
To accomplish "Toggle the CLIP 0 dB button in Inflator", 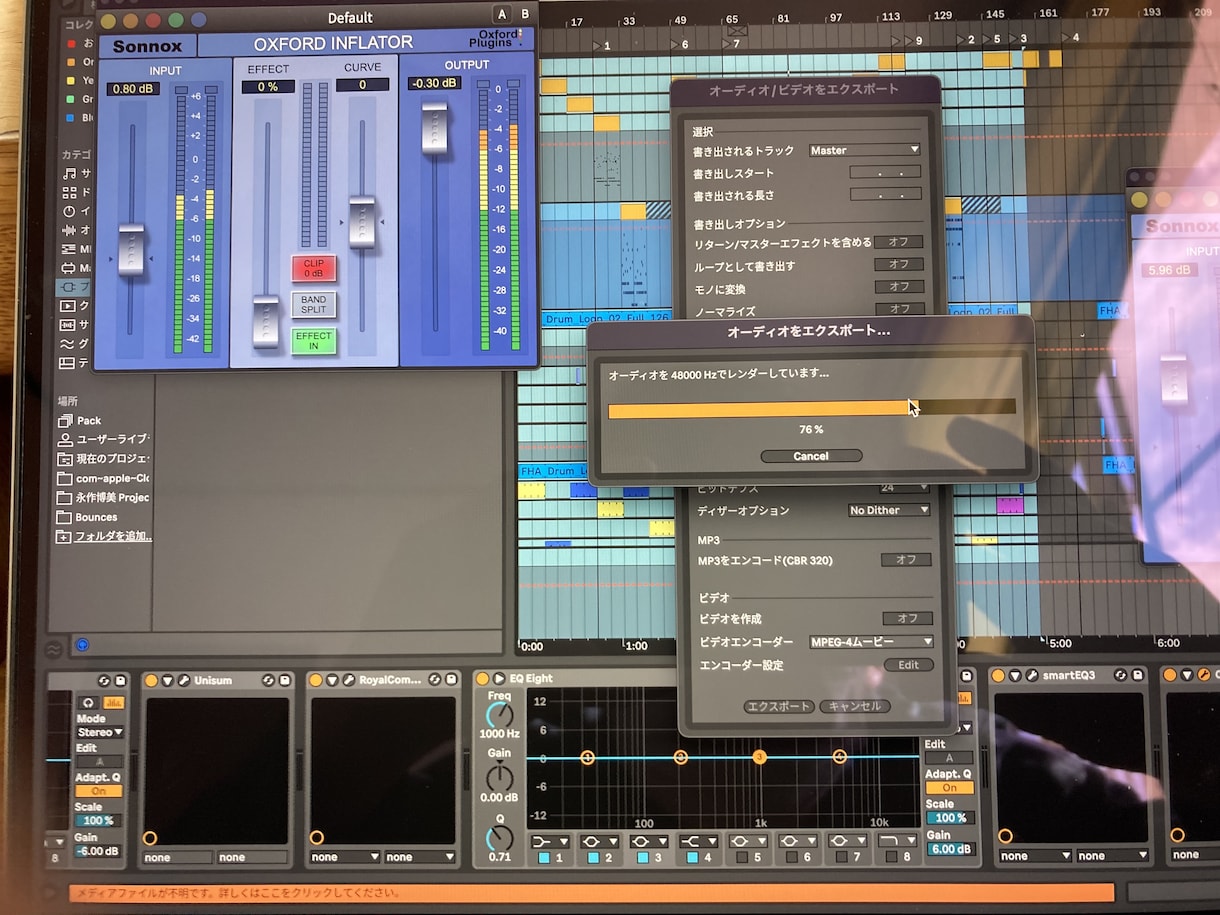I will click(x=313, y=268).
